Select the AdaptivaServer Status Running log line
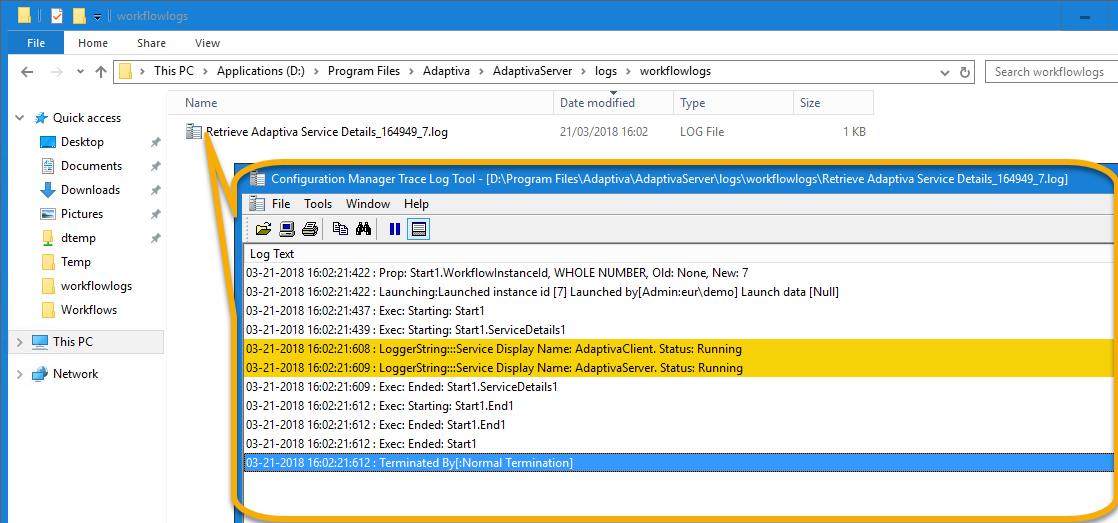 click(x=679, y=368)
